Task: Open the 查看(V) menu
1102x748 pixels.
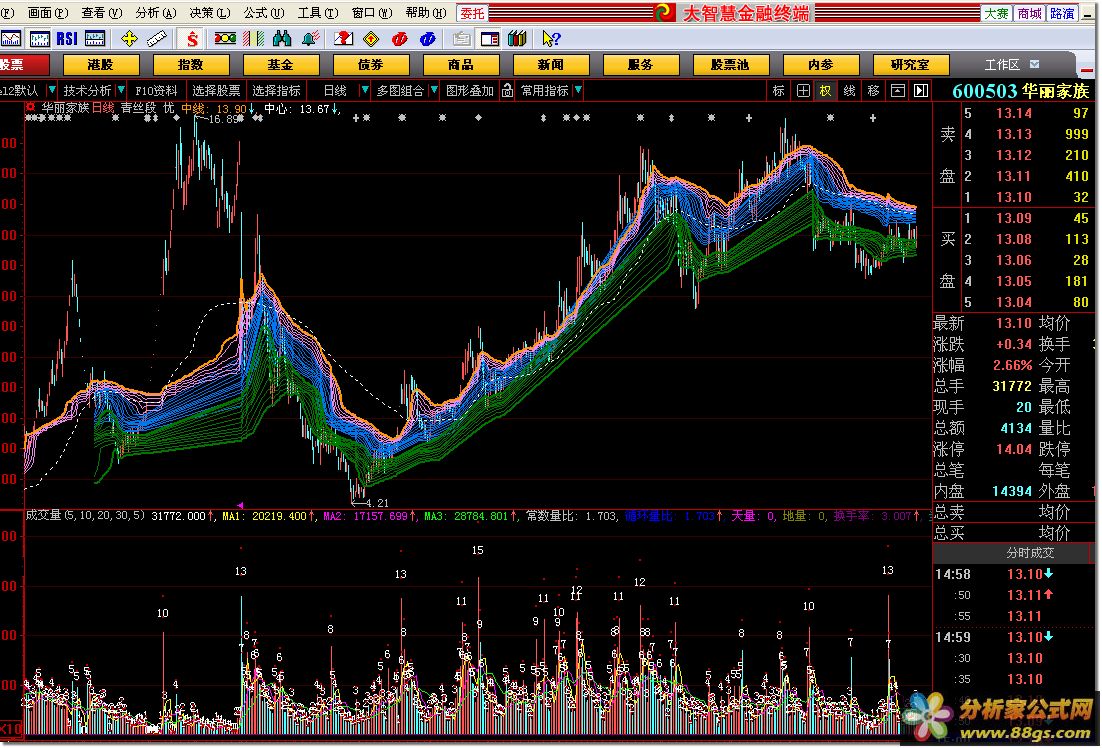Action: [102, 13]
